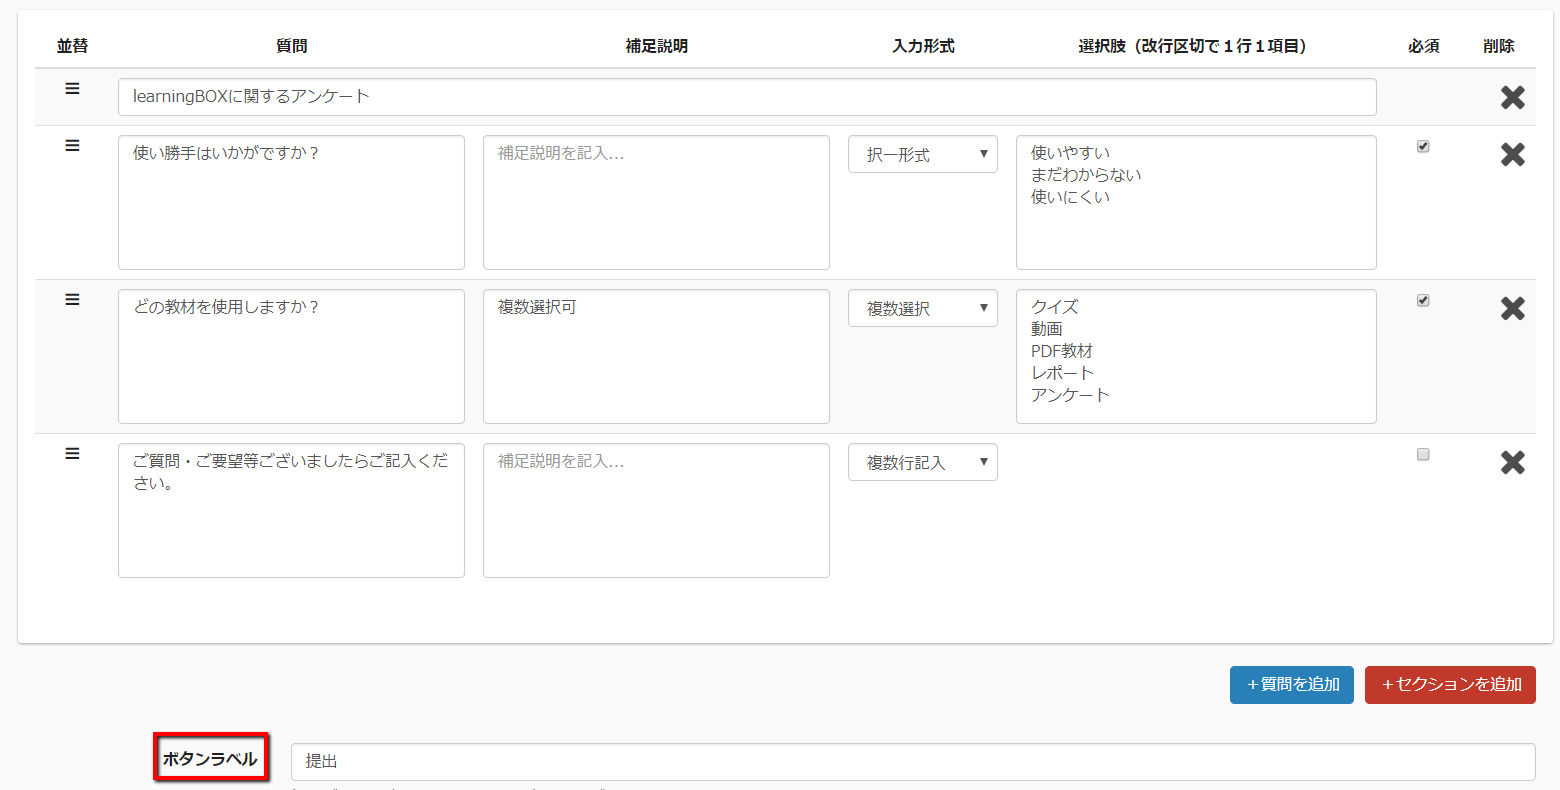Open the 複数選択 input type dropdown

(x=923, y=308)
